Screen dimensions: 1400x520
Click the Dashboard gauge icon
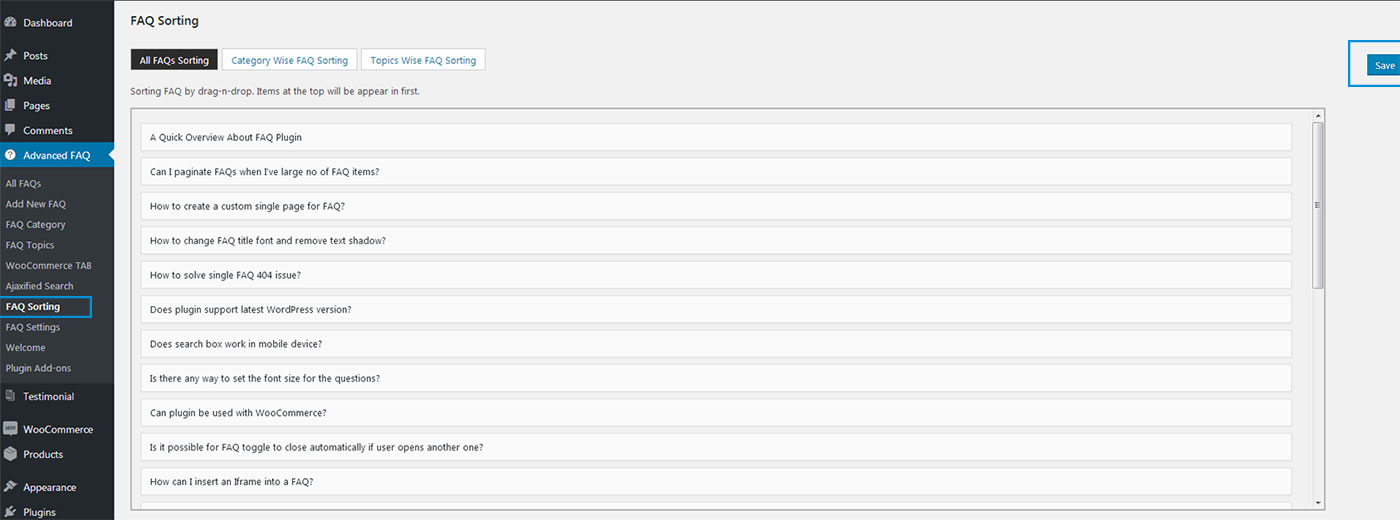pyautogui.click(x=10, y=22)
